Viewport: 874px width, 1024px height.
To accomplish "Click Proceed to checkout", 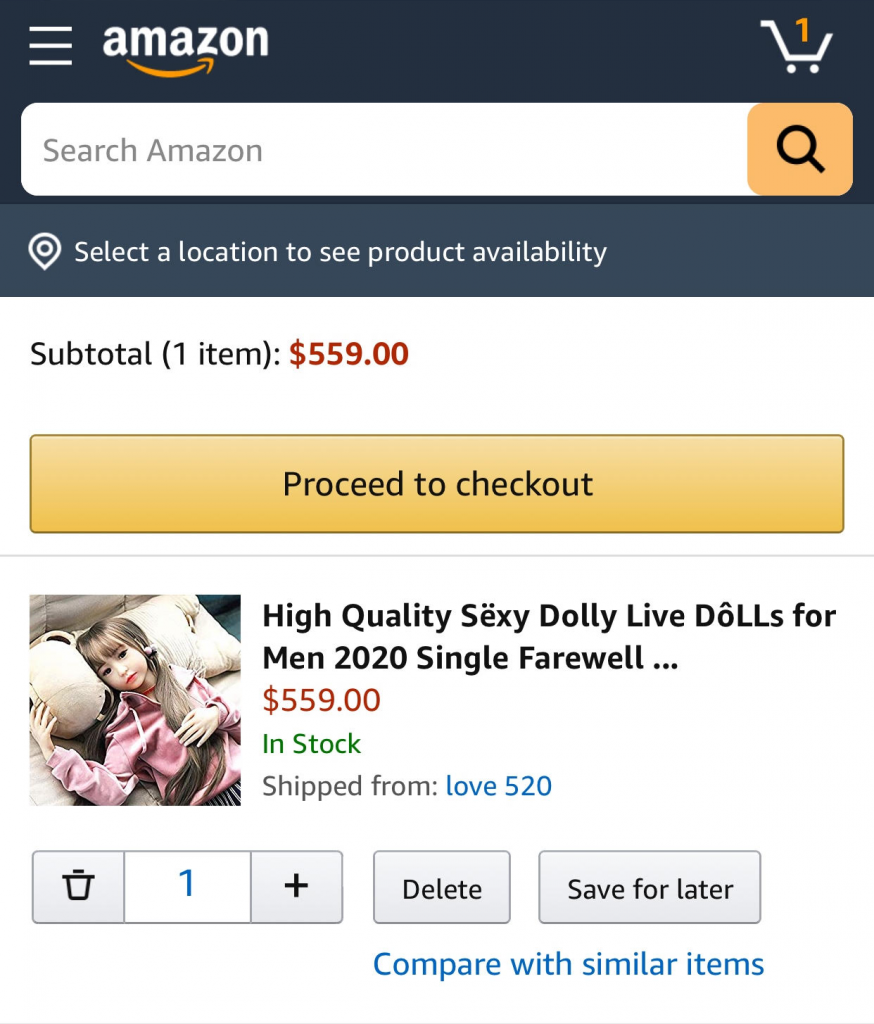I will pyautogui.click(x=437, y=484).
